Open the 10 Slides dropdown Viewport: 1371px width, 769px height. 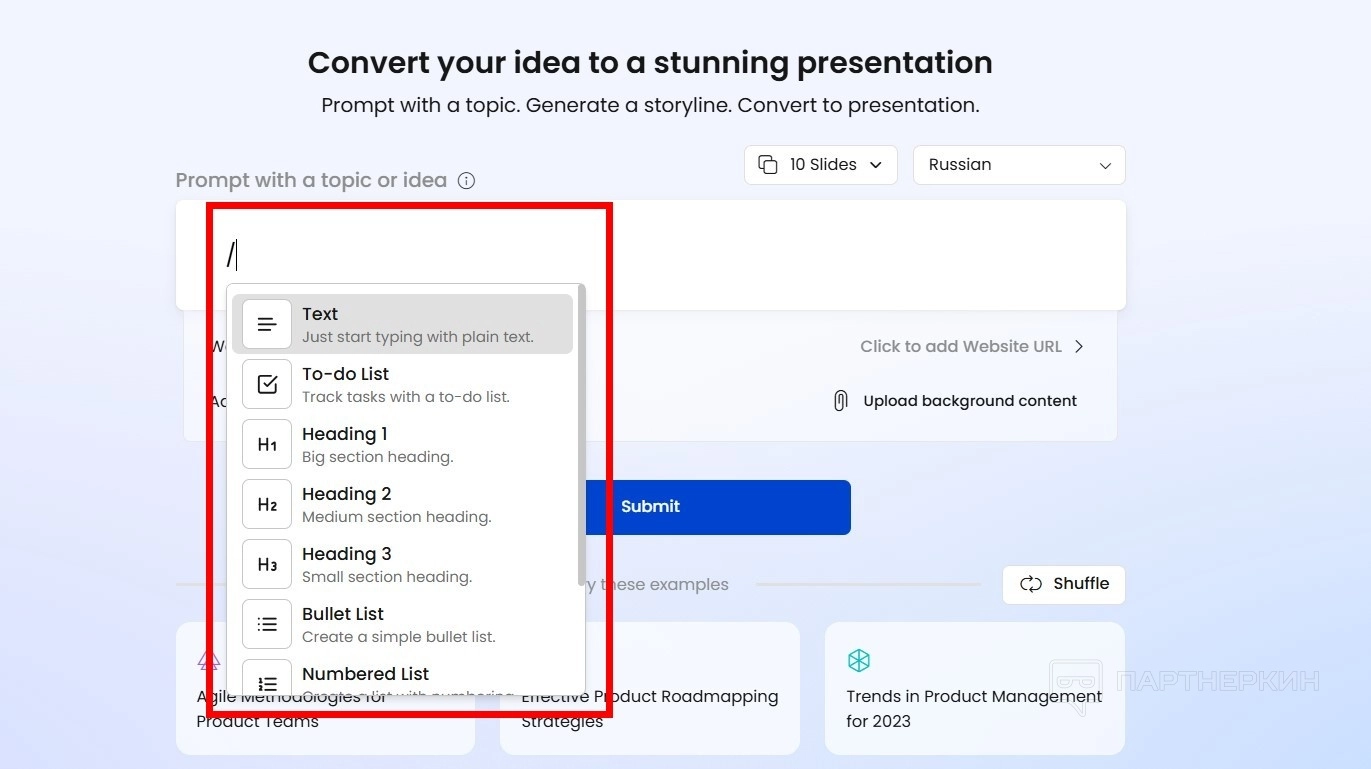821,165
